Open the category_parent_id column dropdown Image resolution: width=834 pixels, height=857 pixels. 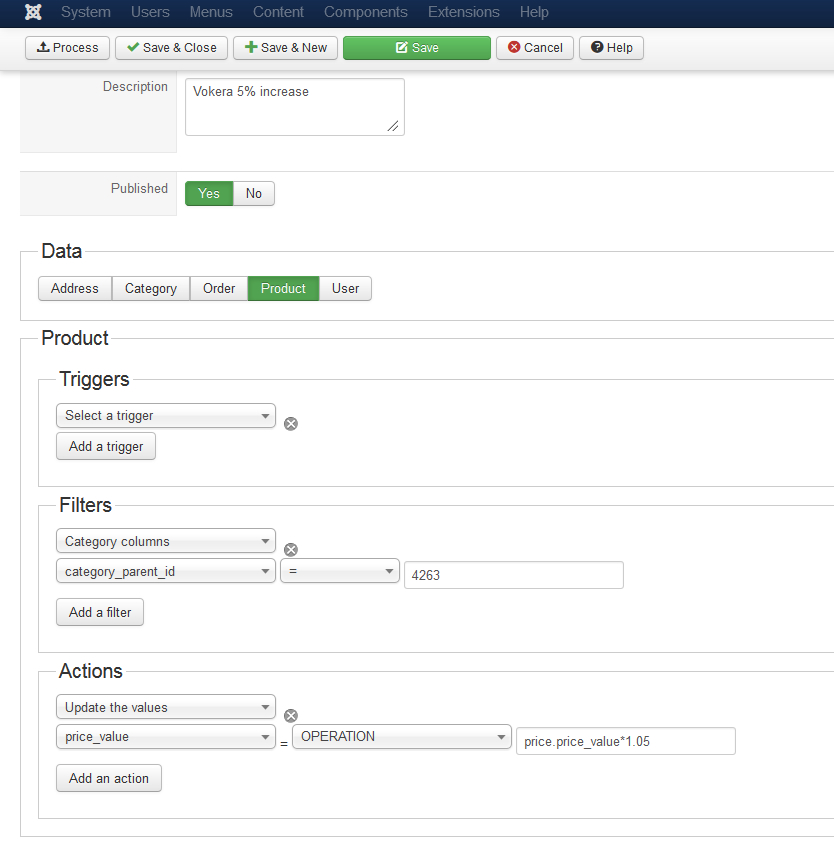tap(166, 571)
